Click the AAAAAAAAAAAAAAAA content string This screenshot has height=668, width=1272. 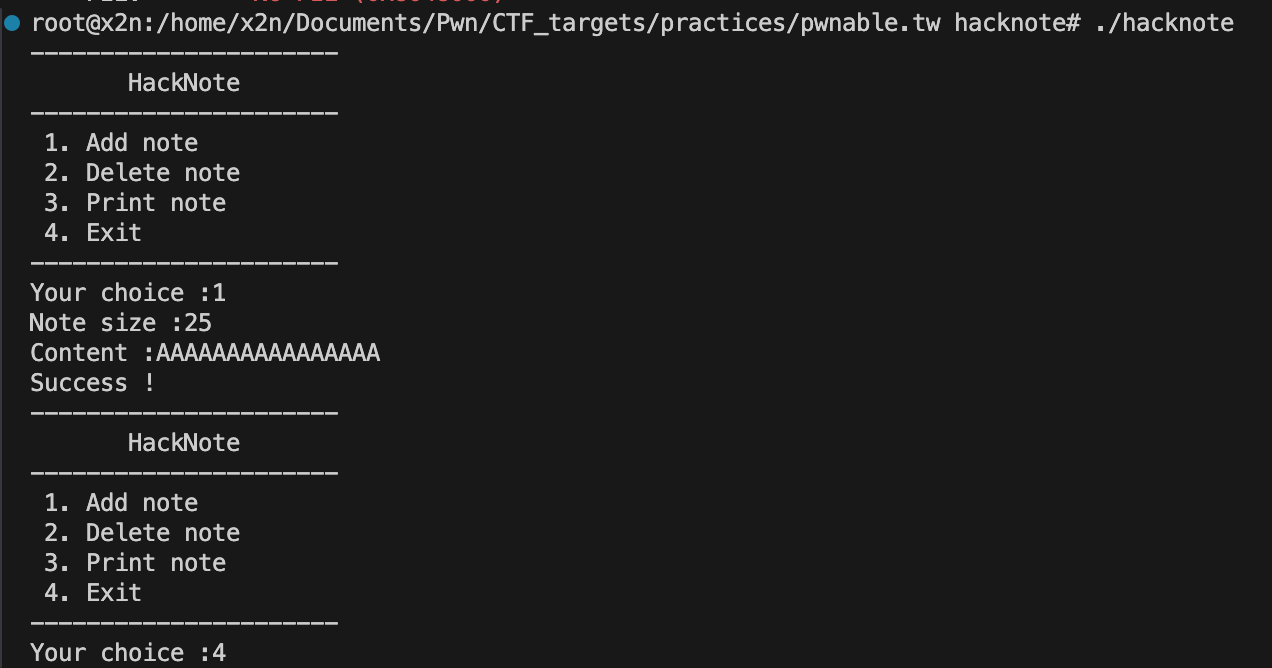tap(268, 353)
